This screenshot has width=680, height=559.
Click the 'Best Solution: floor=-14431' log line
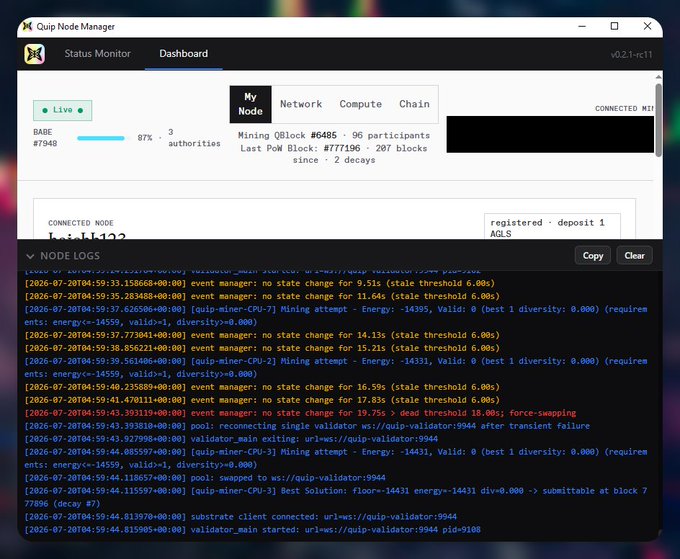(x=336, y=497)
